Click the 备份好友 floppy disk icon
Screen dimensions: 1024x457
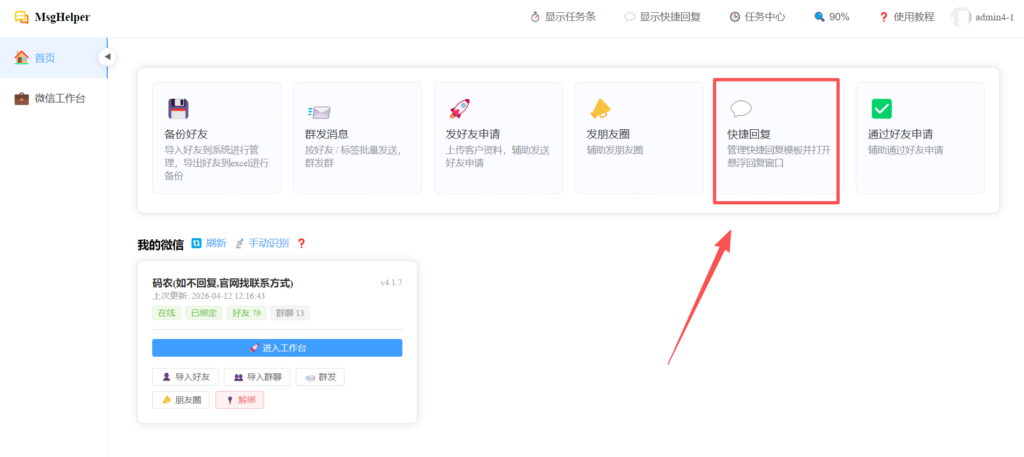[178, 109]
